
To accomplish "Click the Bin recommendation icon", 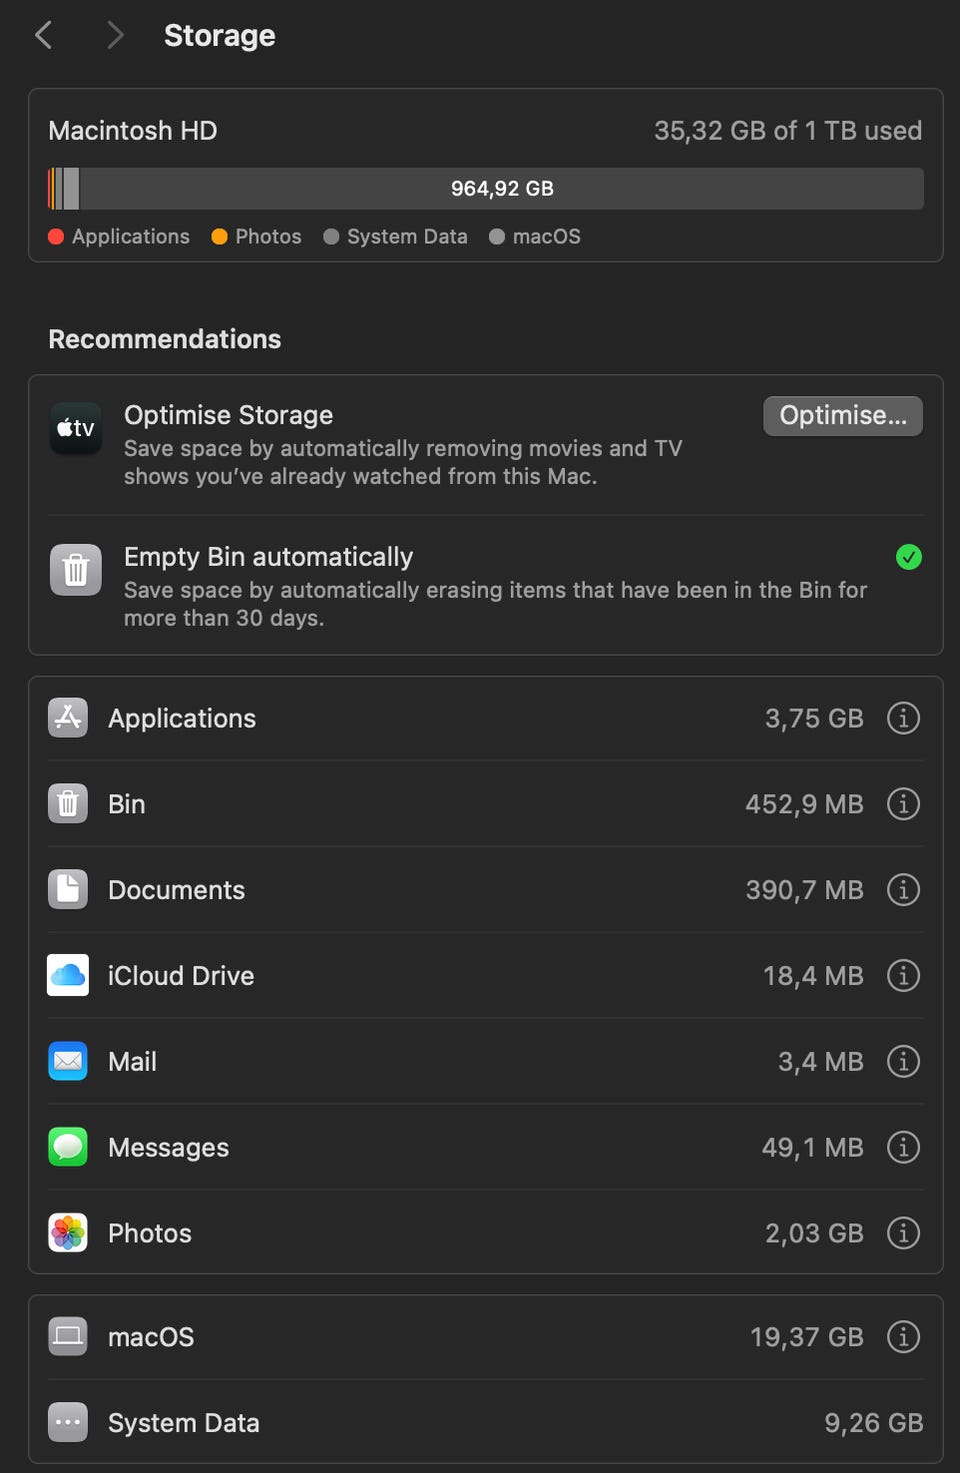I will coord(76,570).
